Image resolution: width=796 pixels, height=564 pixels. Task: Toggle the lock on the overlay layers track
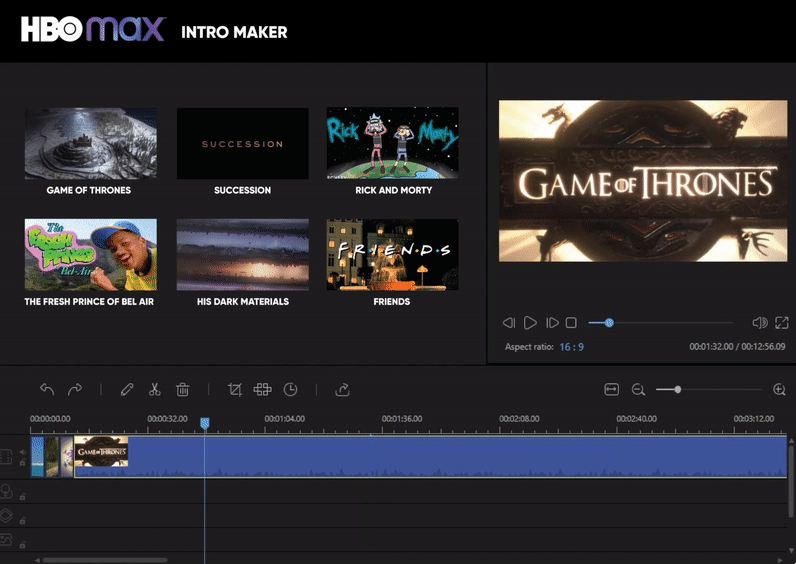coord(22,520)
